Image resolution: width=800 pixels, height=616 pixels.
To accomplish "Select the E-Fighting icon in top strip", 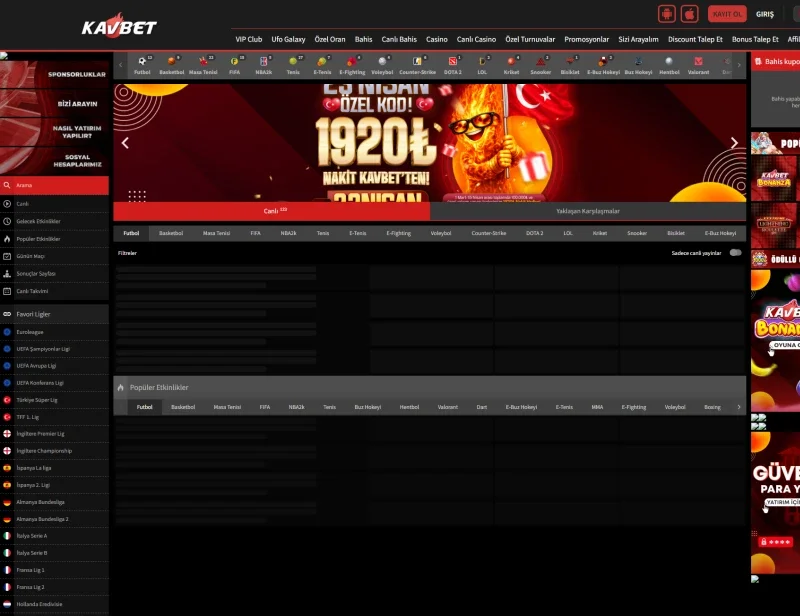I will [352, 61].
